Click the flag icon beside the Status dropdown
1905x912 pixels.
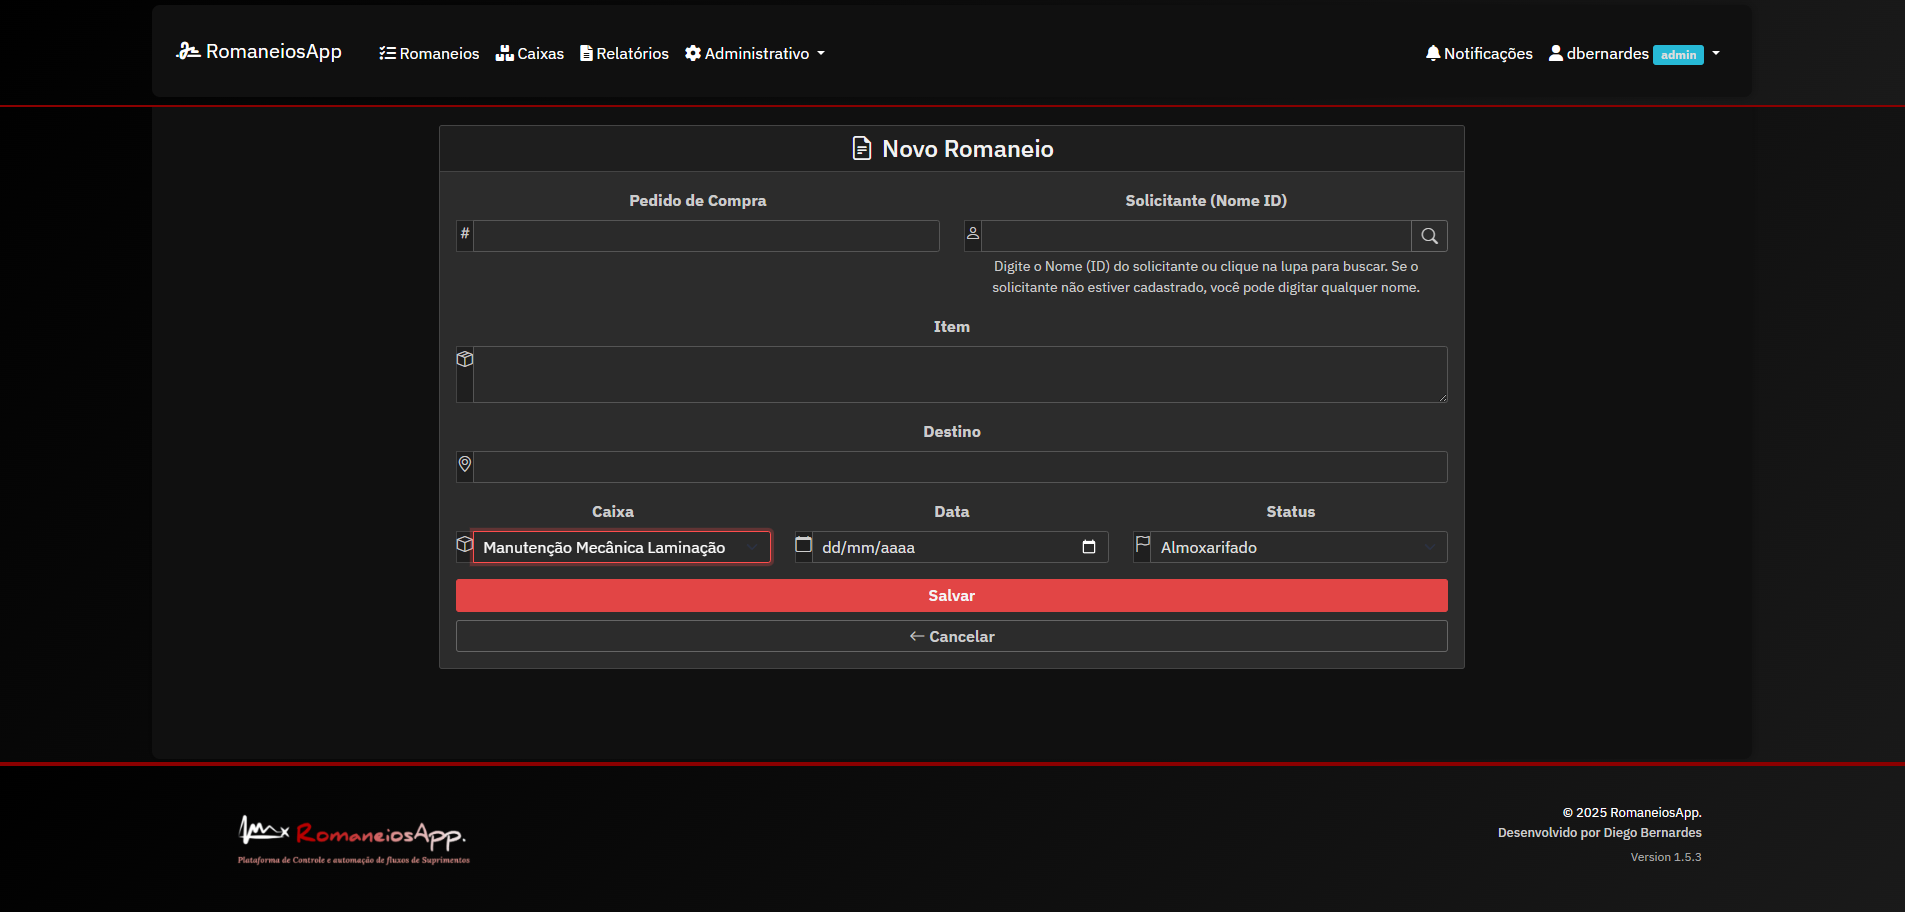(1143, 543)
